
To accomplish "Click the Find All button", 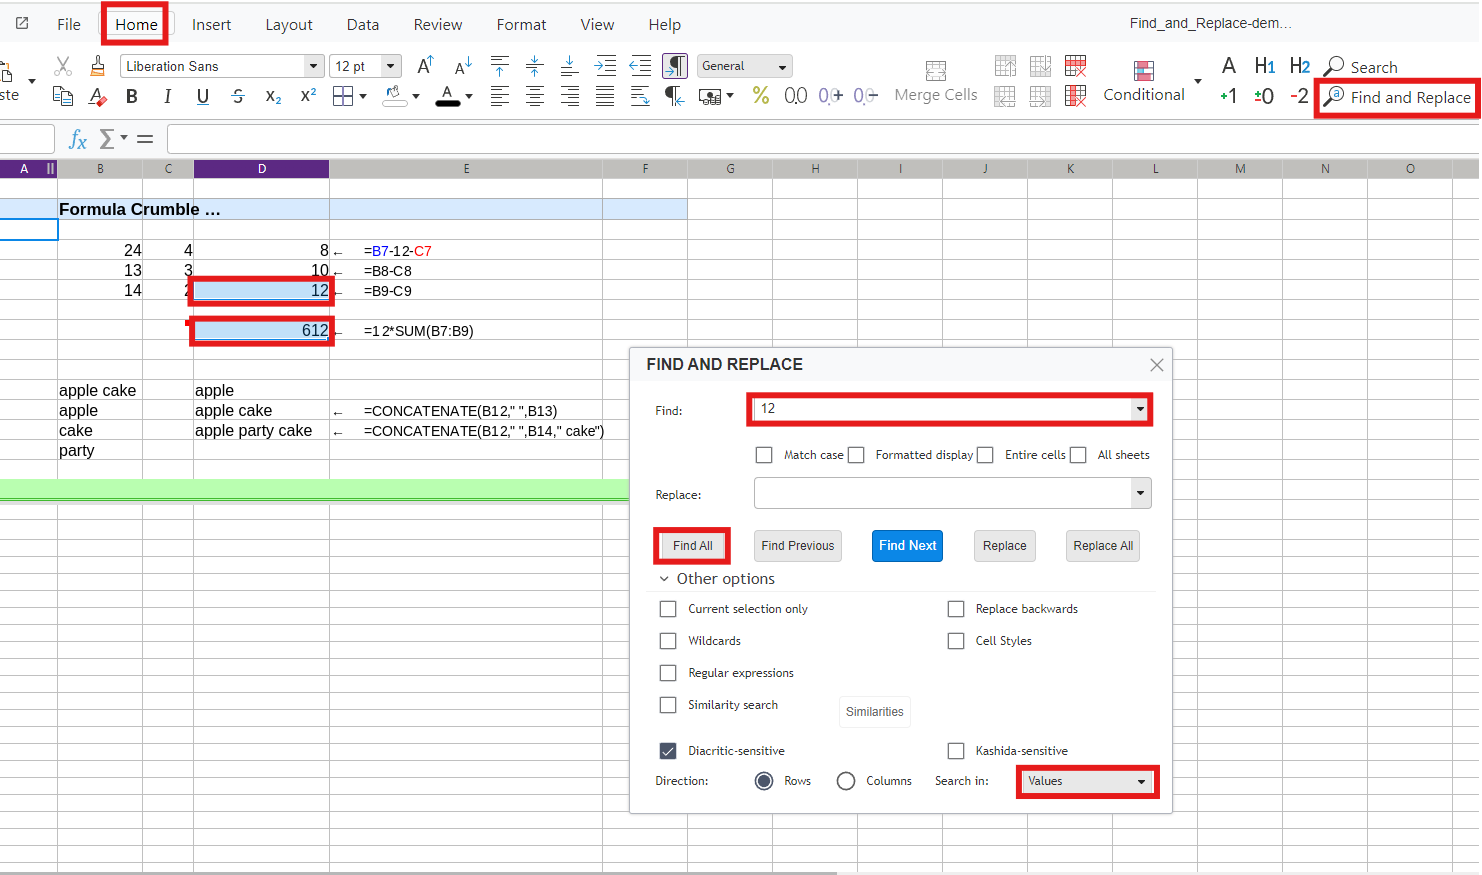I will click(692, 545).
